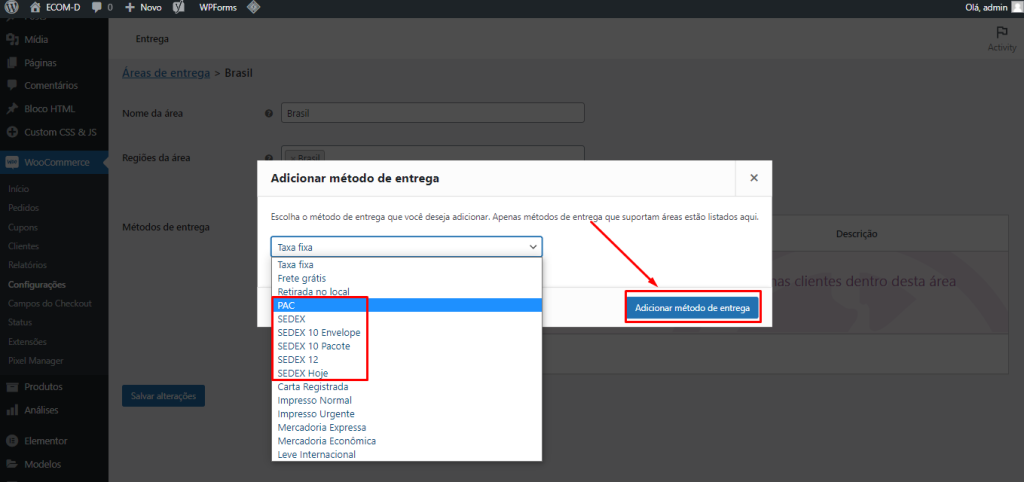This screenshot has height=482, width=1024.
Task: Choose SEDEX 10 Pacote option
Action: click(406, 346)
